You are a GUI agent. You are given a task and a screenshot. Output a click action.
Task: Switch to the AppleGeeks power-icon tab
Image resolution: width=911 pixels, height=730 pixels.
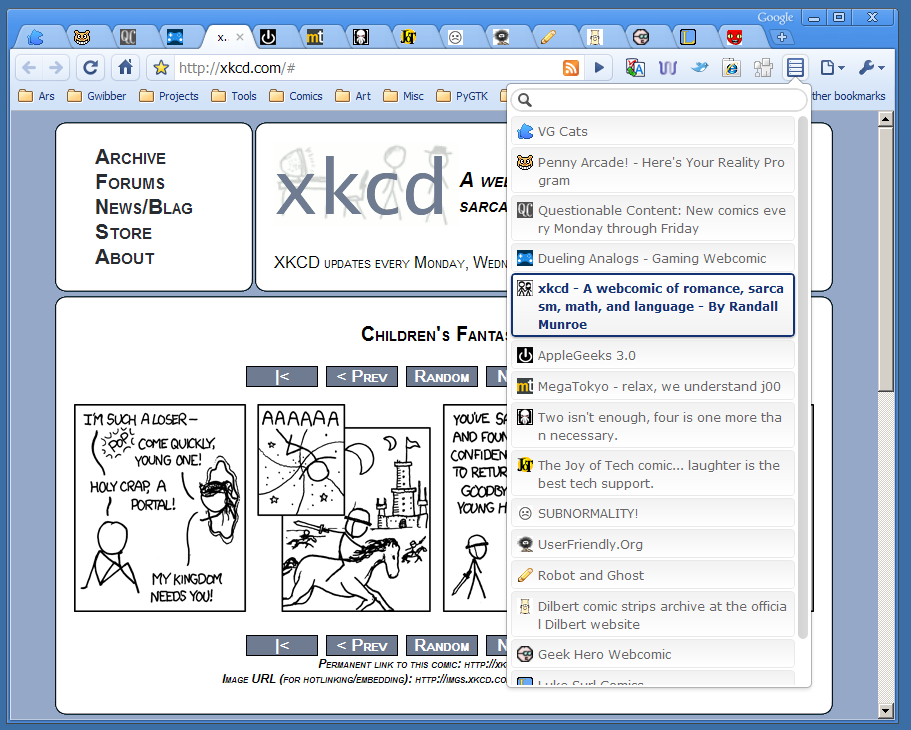point(267,38)
